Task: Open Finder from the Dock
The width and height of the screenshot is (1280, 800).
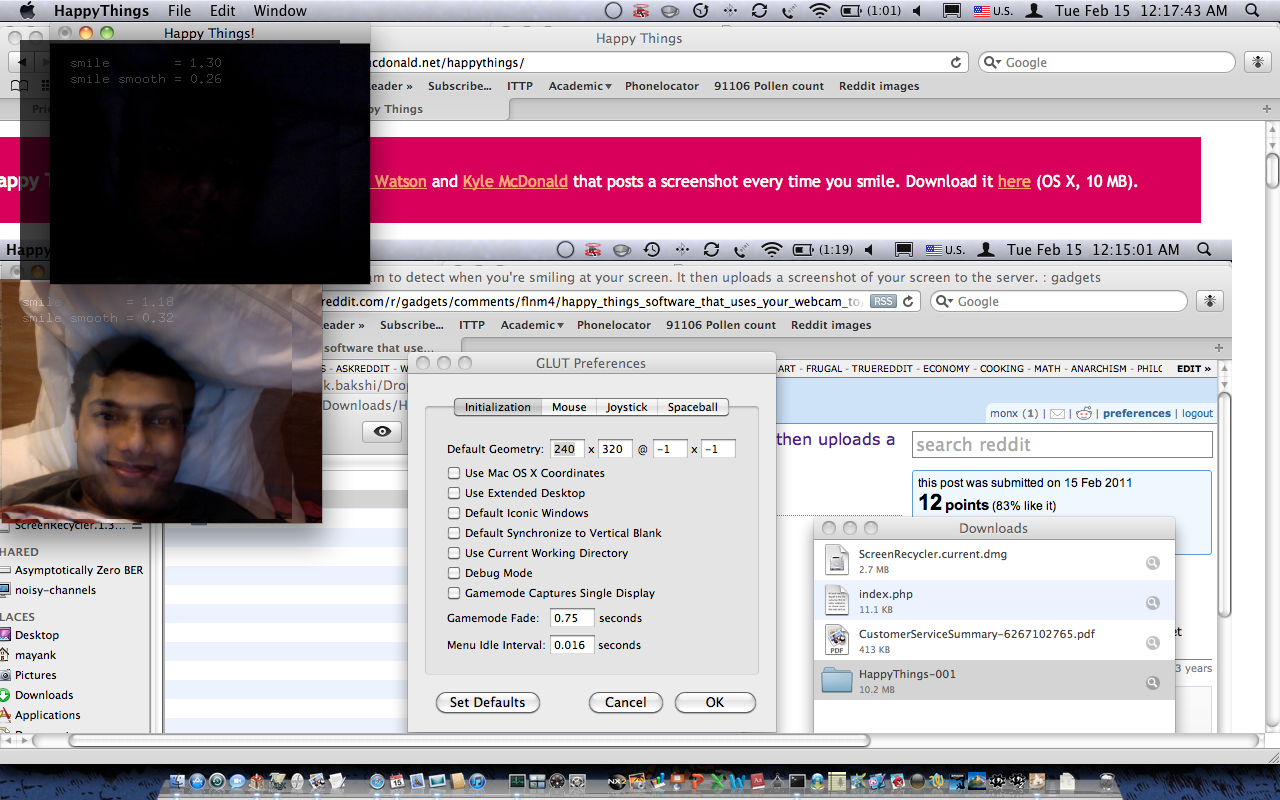Action: [x=178, y=782]
